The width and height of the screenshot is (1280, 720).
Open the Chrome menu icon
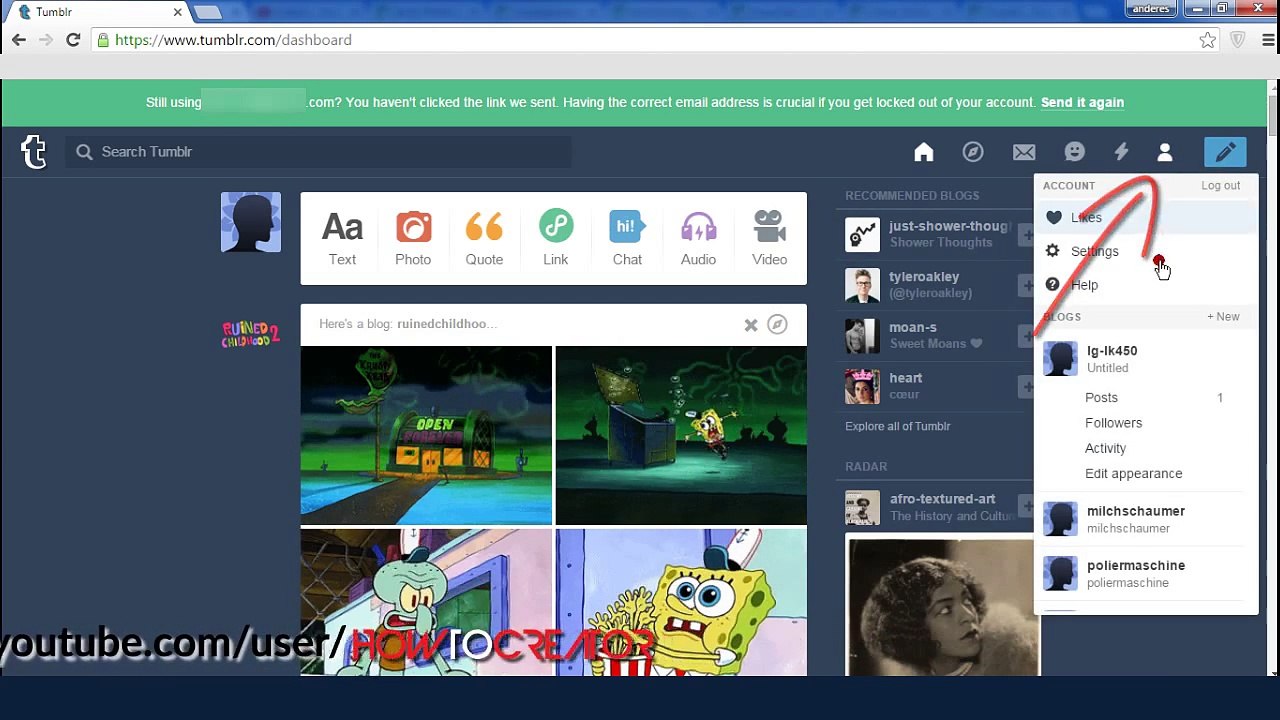point(1268,40)
